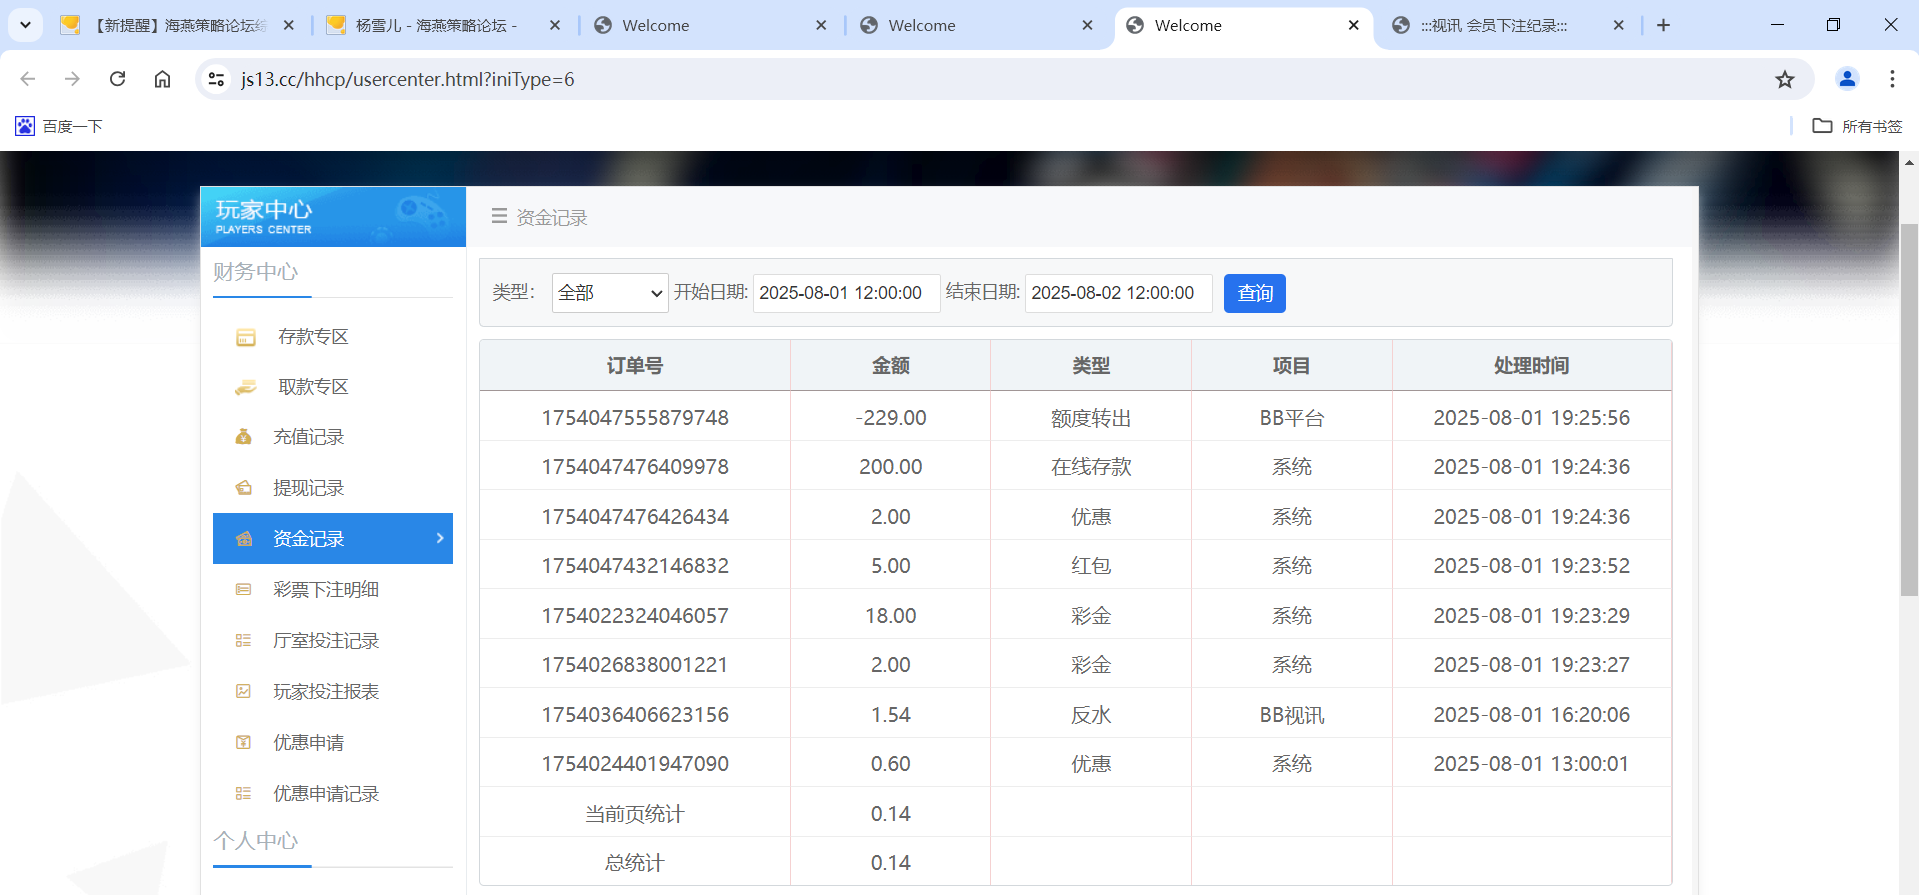View site information icon in address bar

(216, 79)
